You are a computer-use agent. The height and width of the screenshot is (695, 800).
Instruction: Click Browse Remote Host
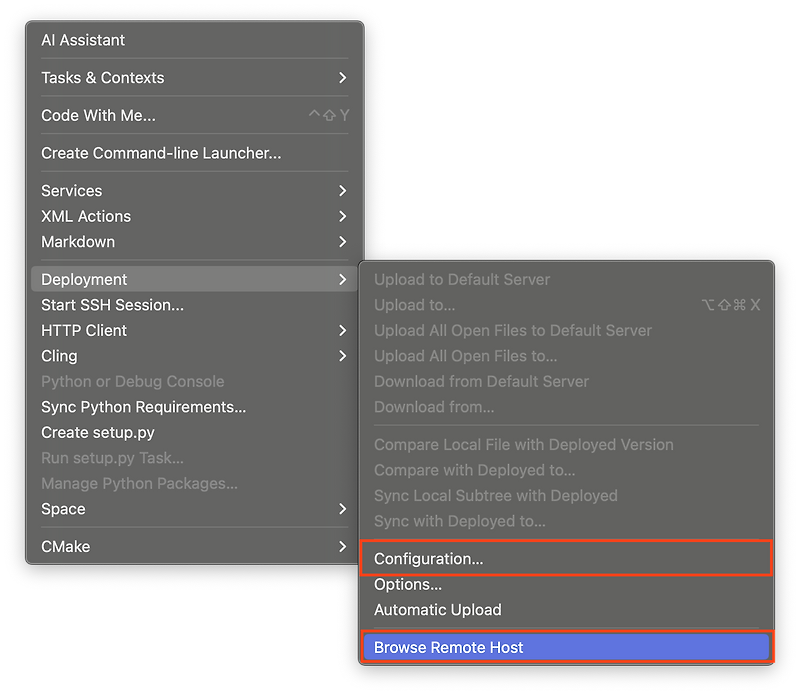click(449, 648)
